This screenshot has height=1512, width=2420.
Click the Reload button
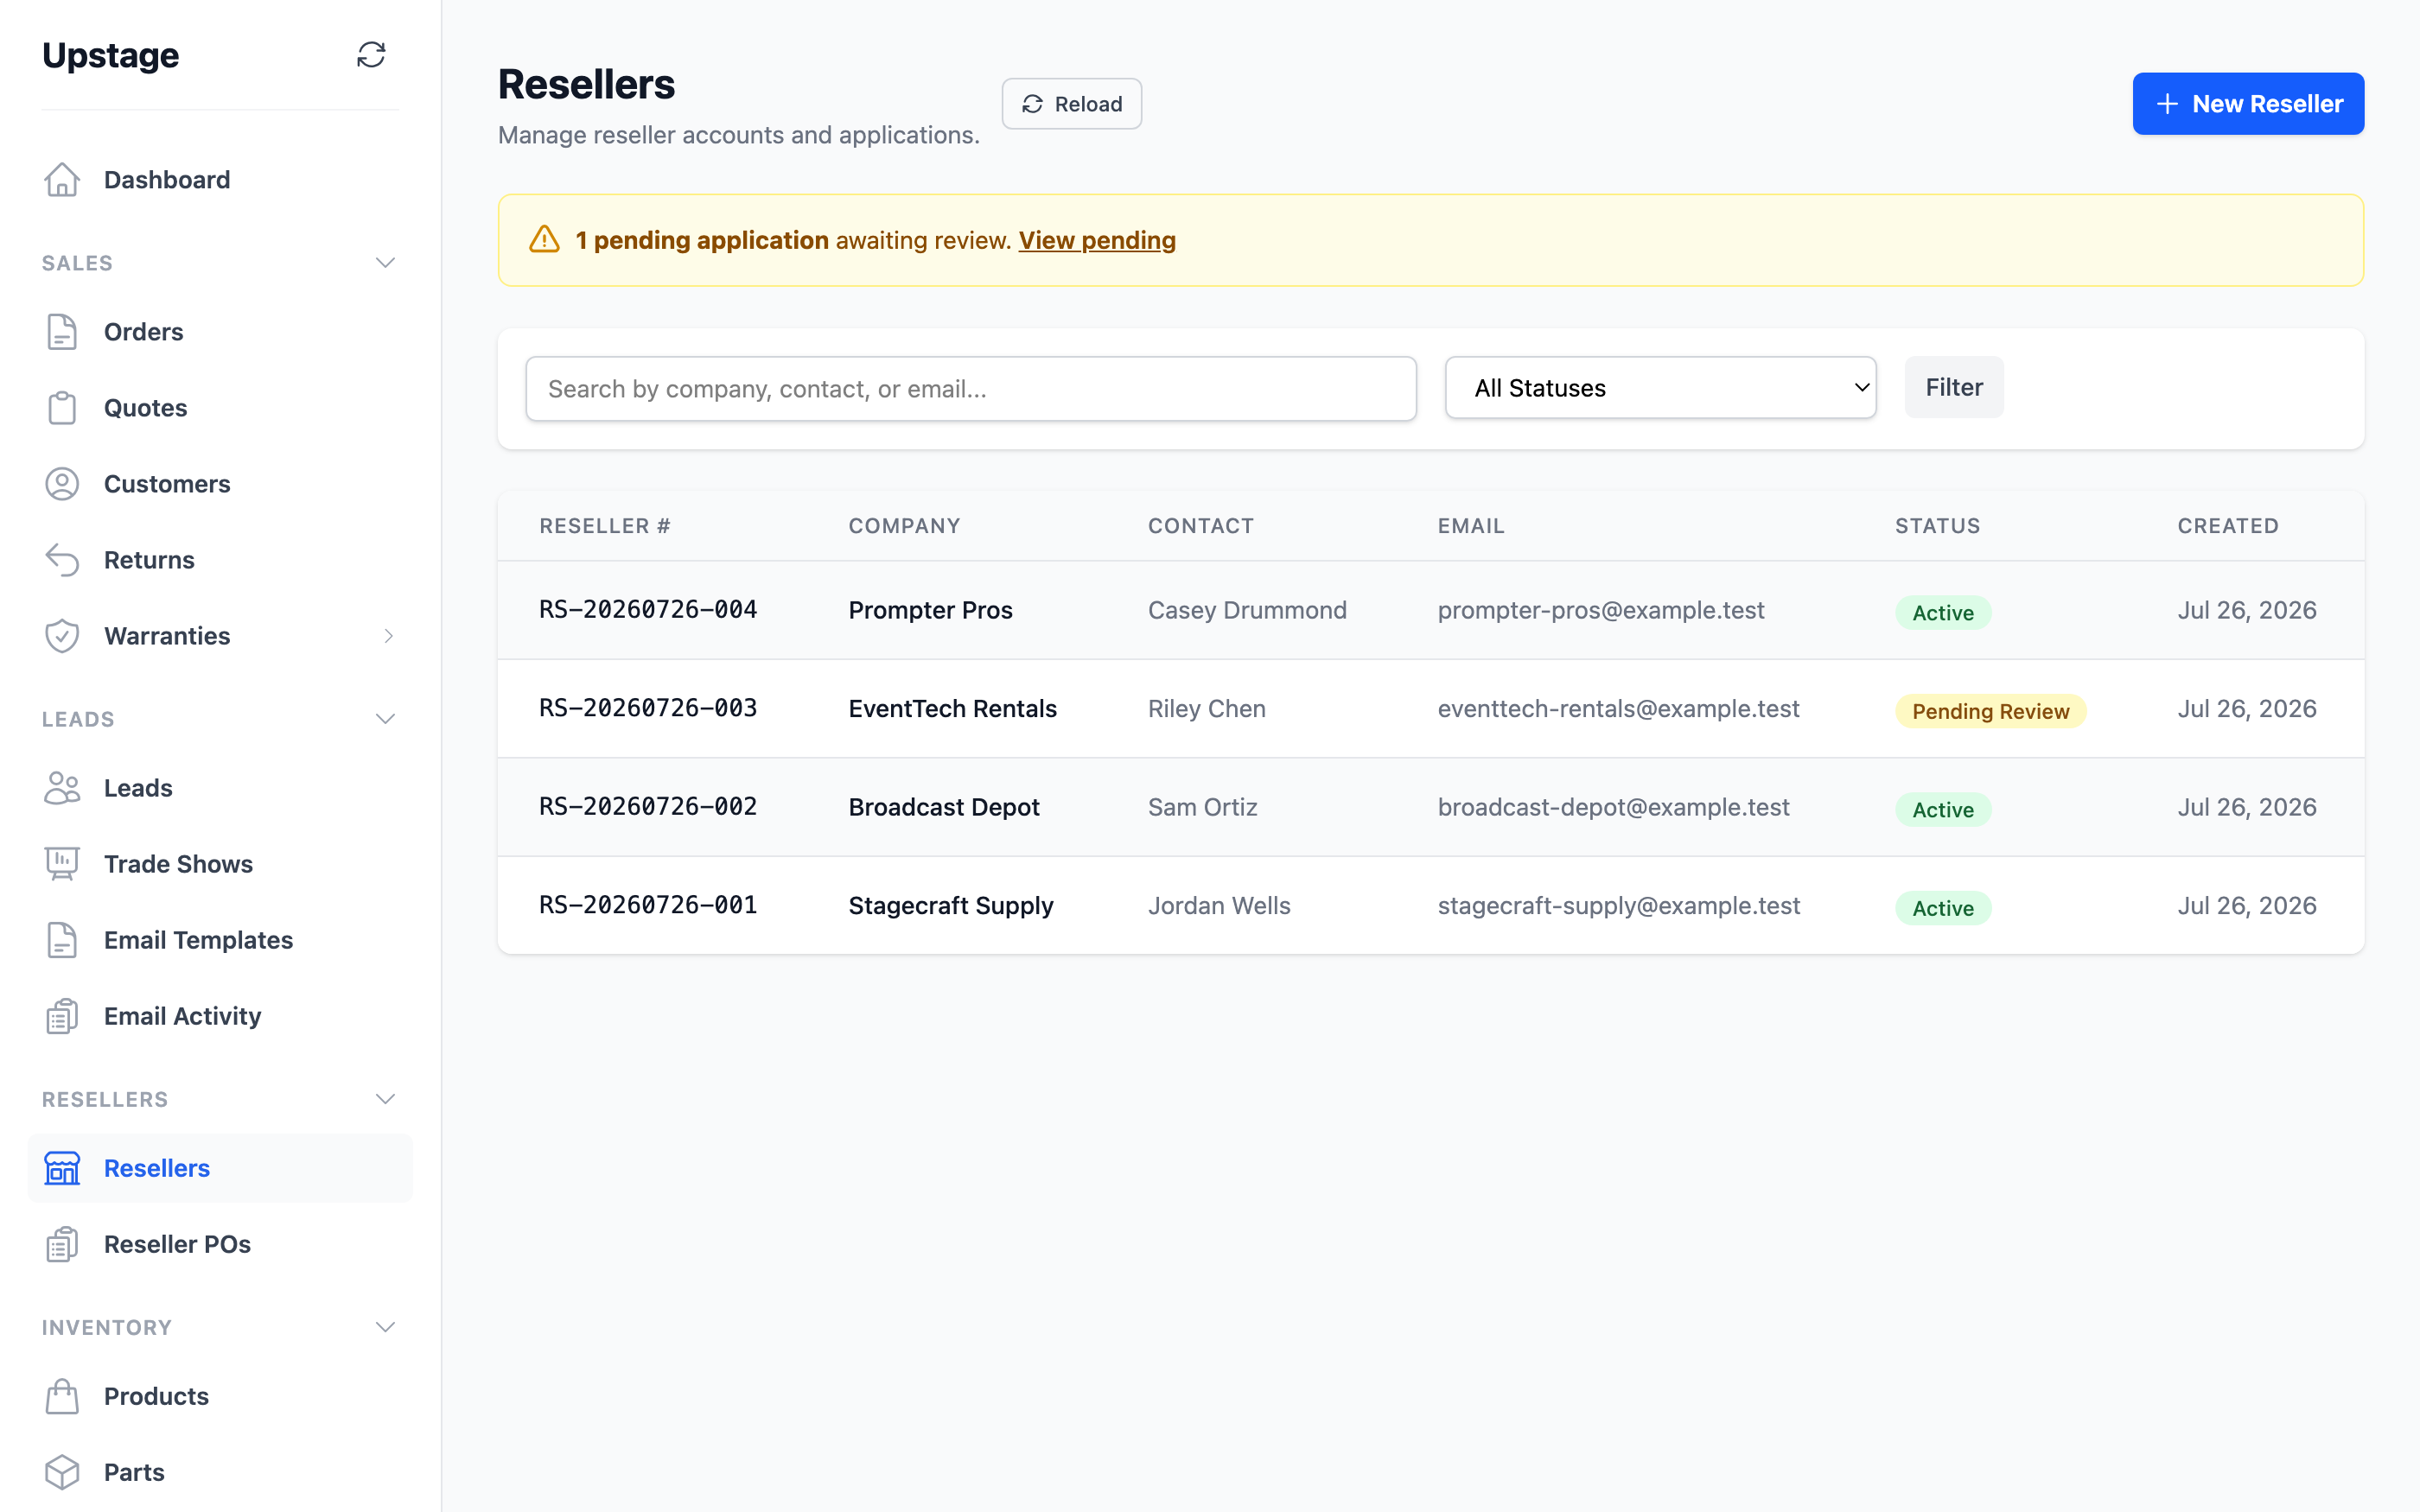[1072, 104]
